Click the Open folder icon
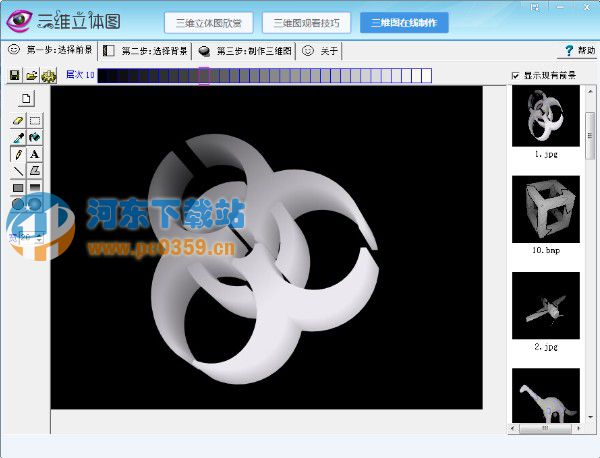This screenshot has width=600, height=458. pyautogui.click(x=32, y=75)
